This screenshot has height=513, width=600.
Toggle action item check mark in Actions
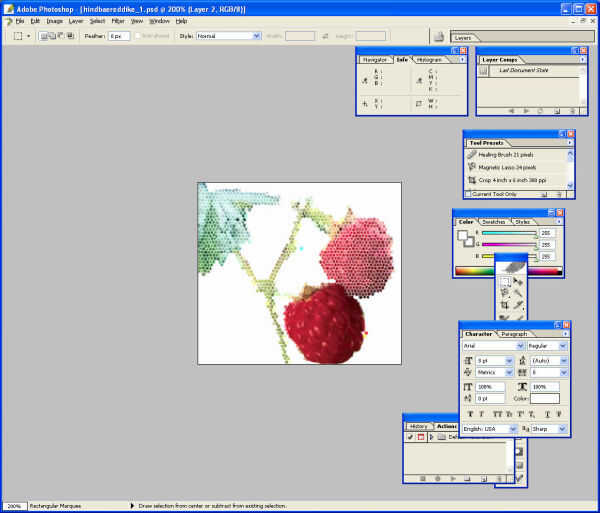(410, 437)
